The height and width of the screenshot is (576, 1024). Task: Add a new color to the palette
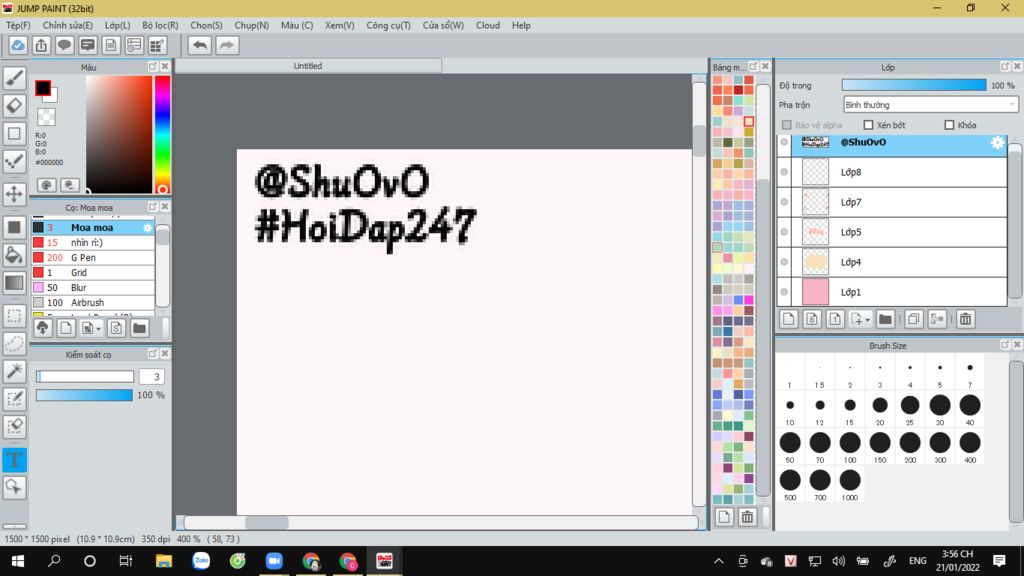[724, 517]
